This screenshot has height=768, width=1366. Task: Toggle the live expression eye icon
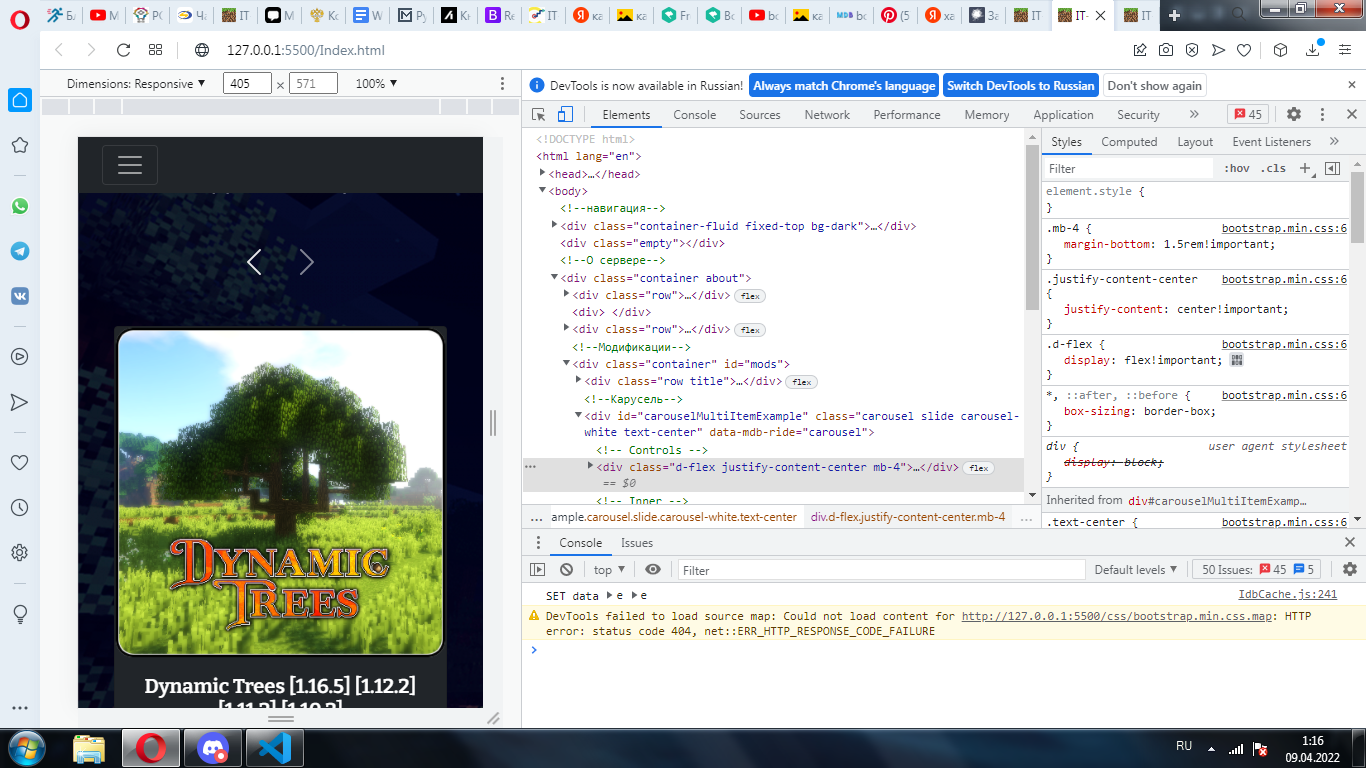click(x=653, y=570)
